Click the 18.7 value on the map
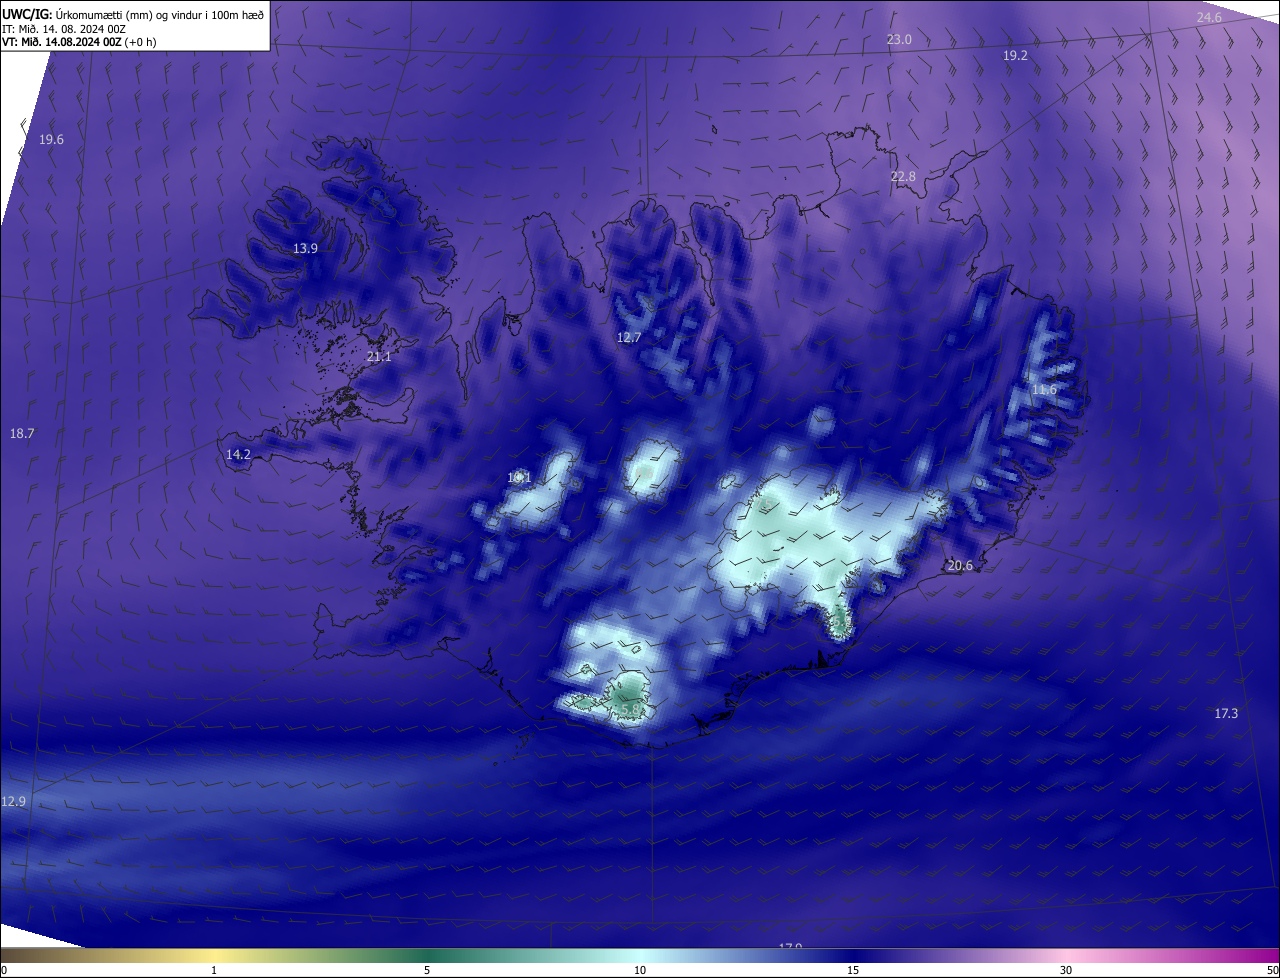The image size is (1280, 978). coord(22,433)
